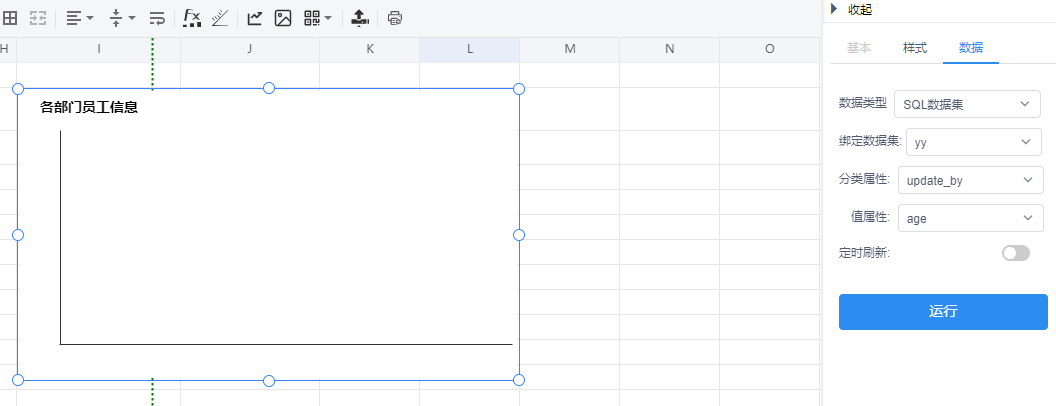This screenshot has height=406, width=1056.
Task: Open the vertical alignment icon
Action: coord(117,18)
